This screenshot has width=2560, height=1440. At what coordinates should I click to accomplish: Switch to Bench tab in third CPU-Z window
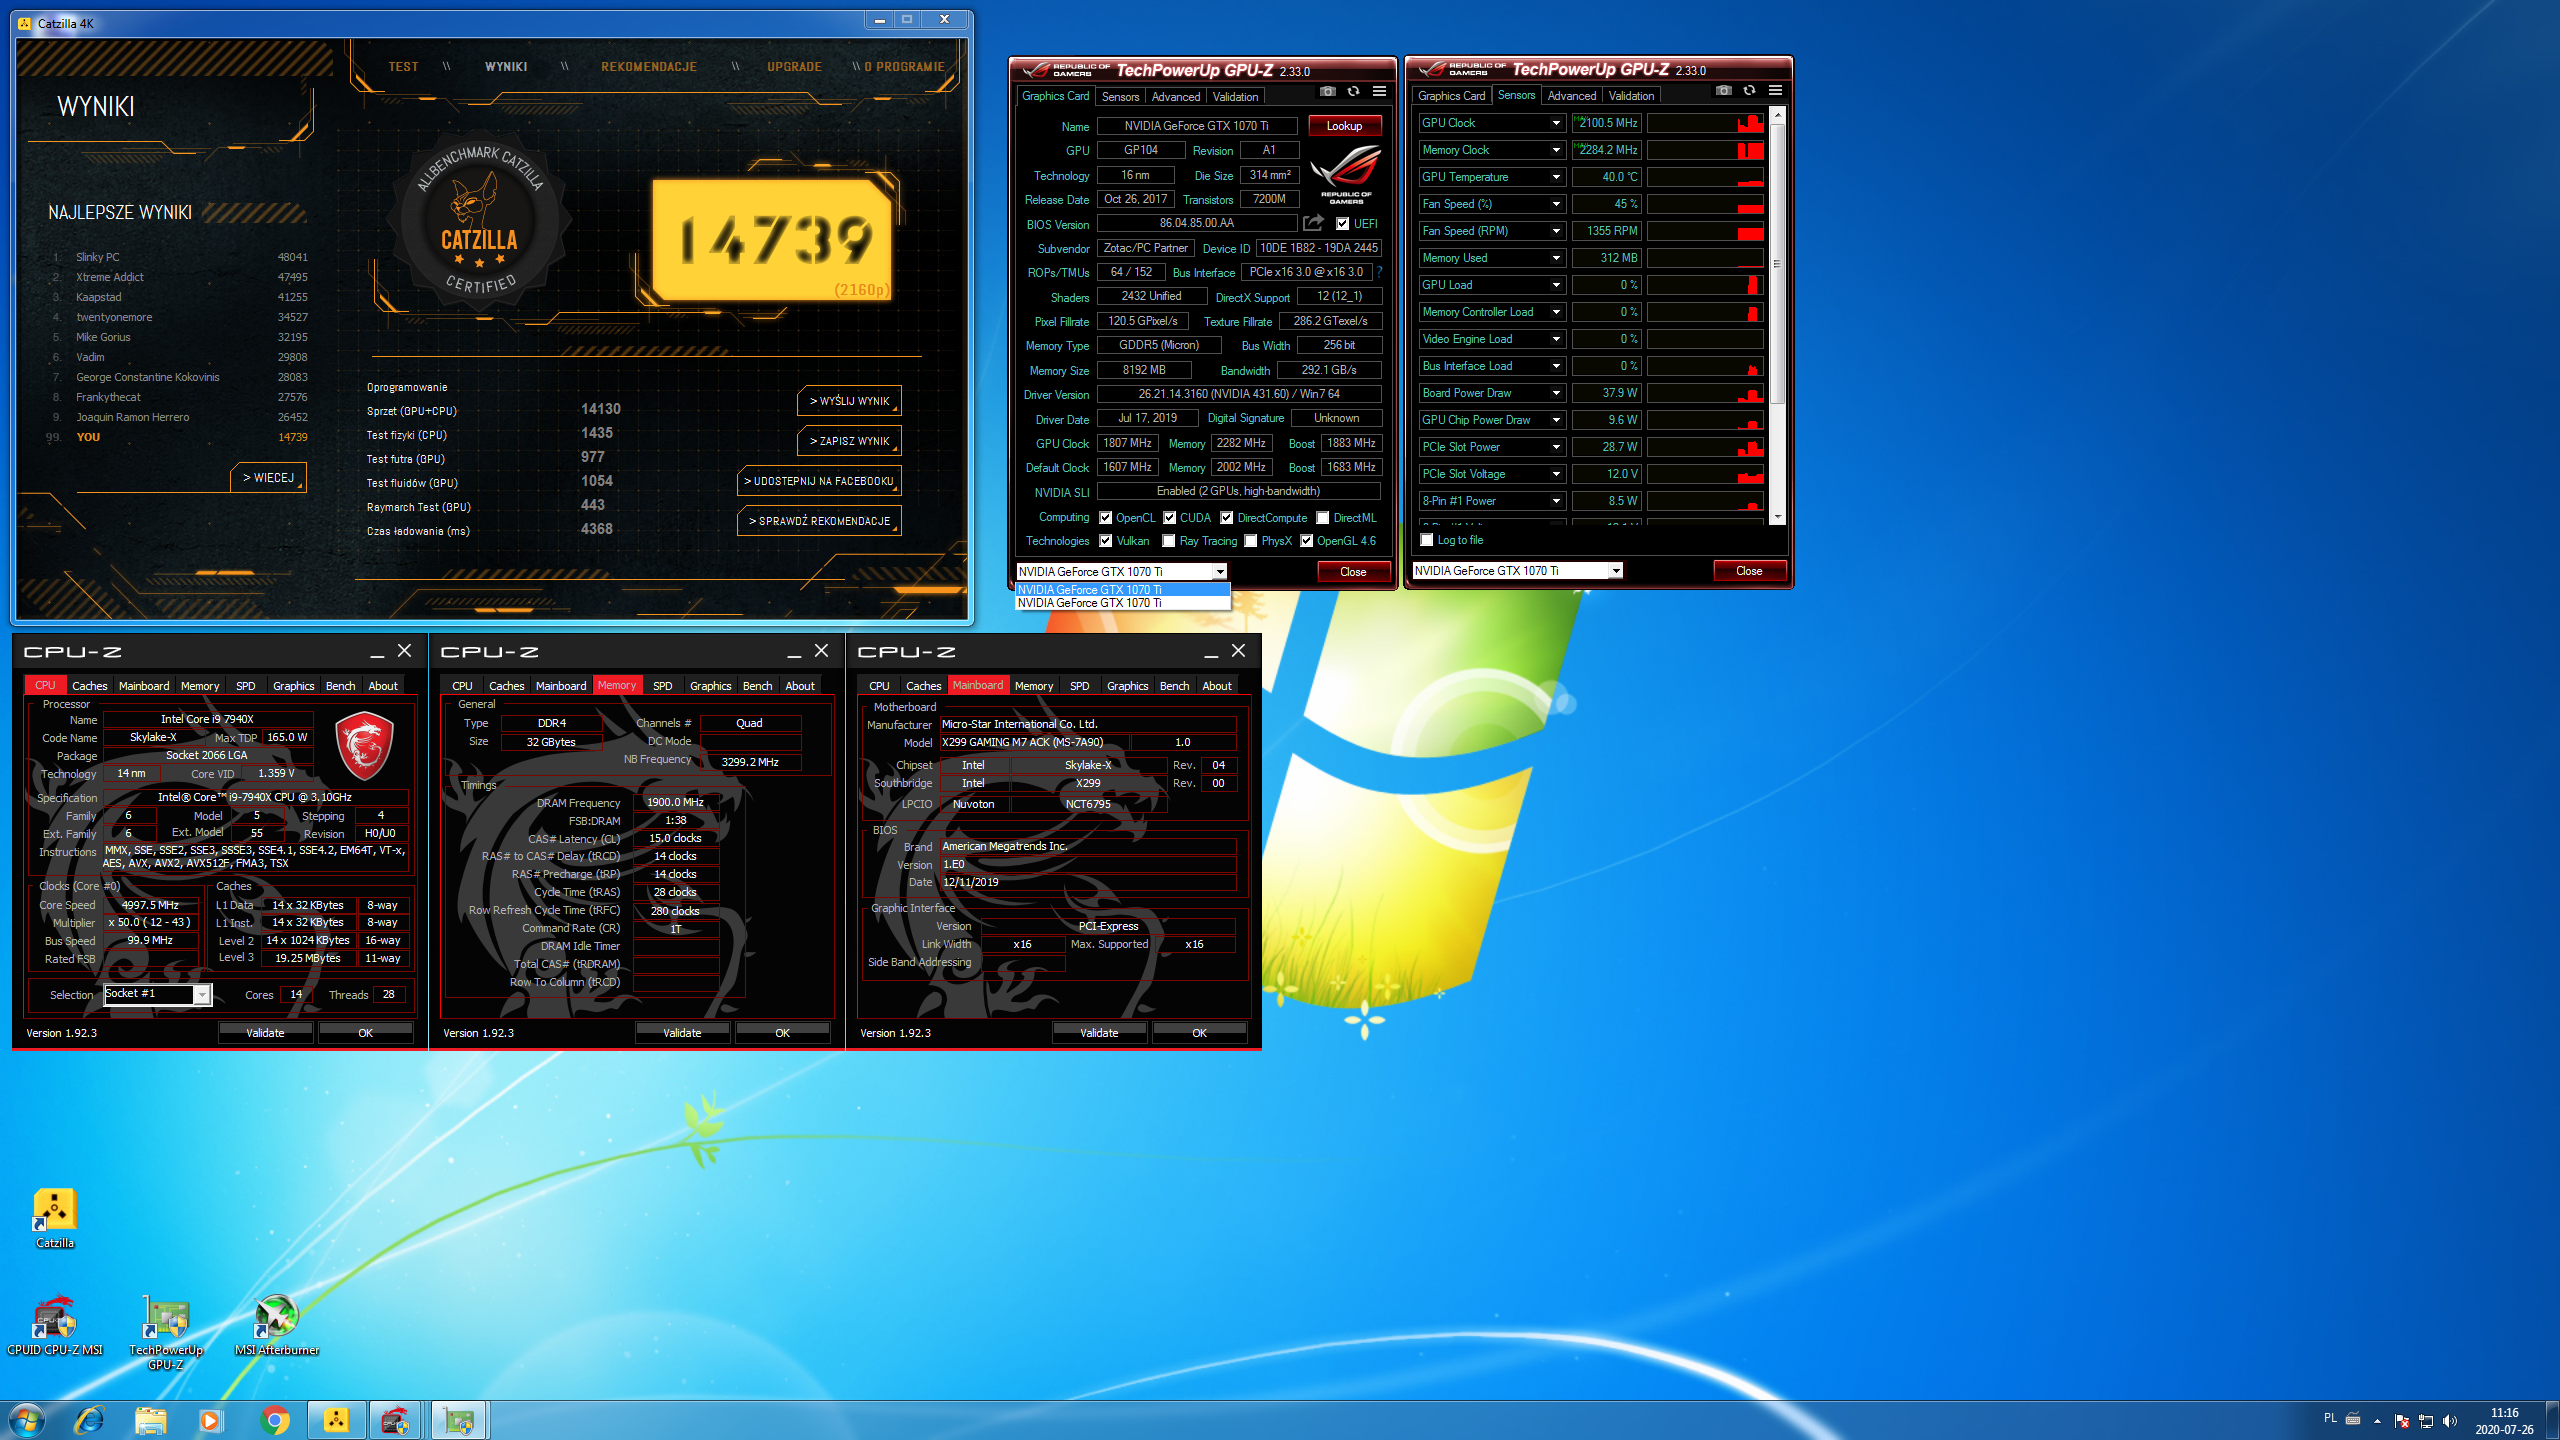click(1174, 686)
